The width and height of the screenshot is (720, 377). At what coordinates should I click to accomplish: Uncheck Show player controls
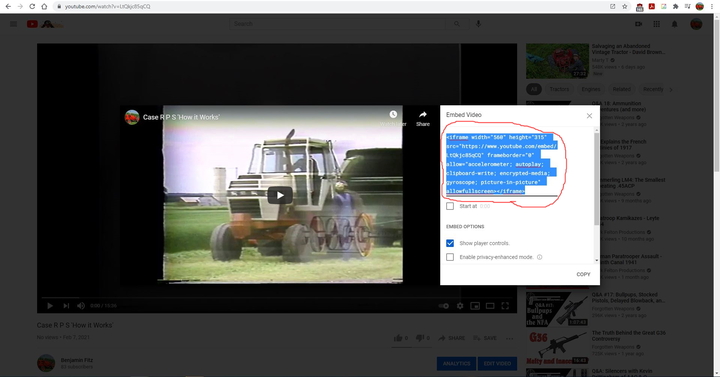tap(450, 243)
